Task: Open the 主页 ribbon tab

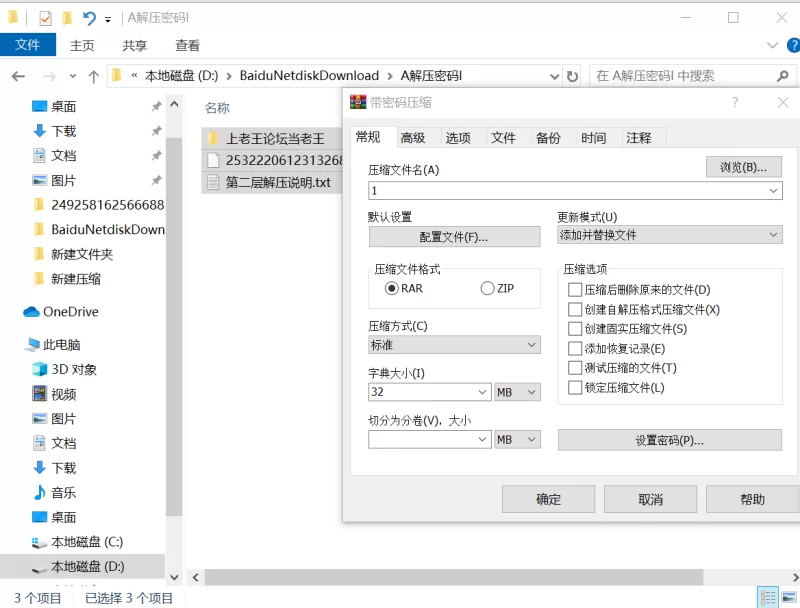Action: pos(82,45)
